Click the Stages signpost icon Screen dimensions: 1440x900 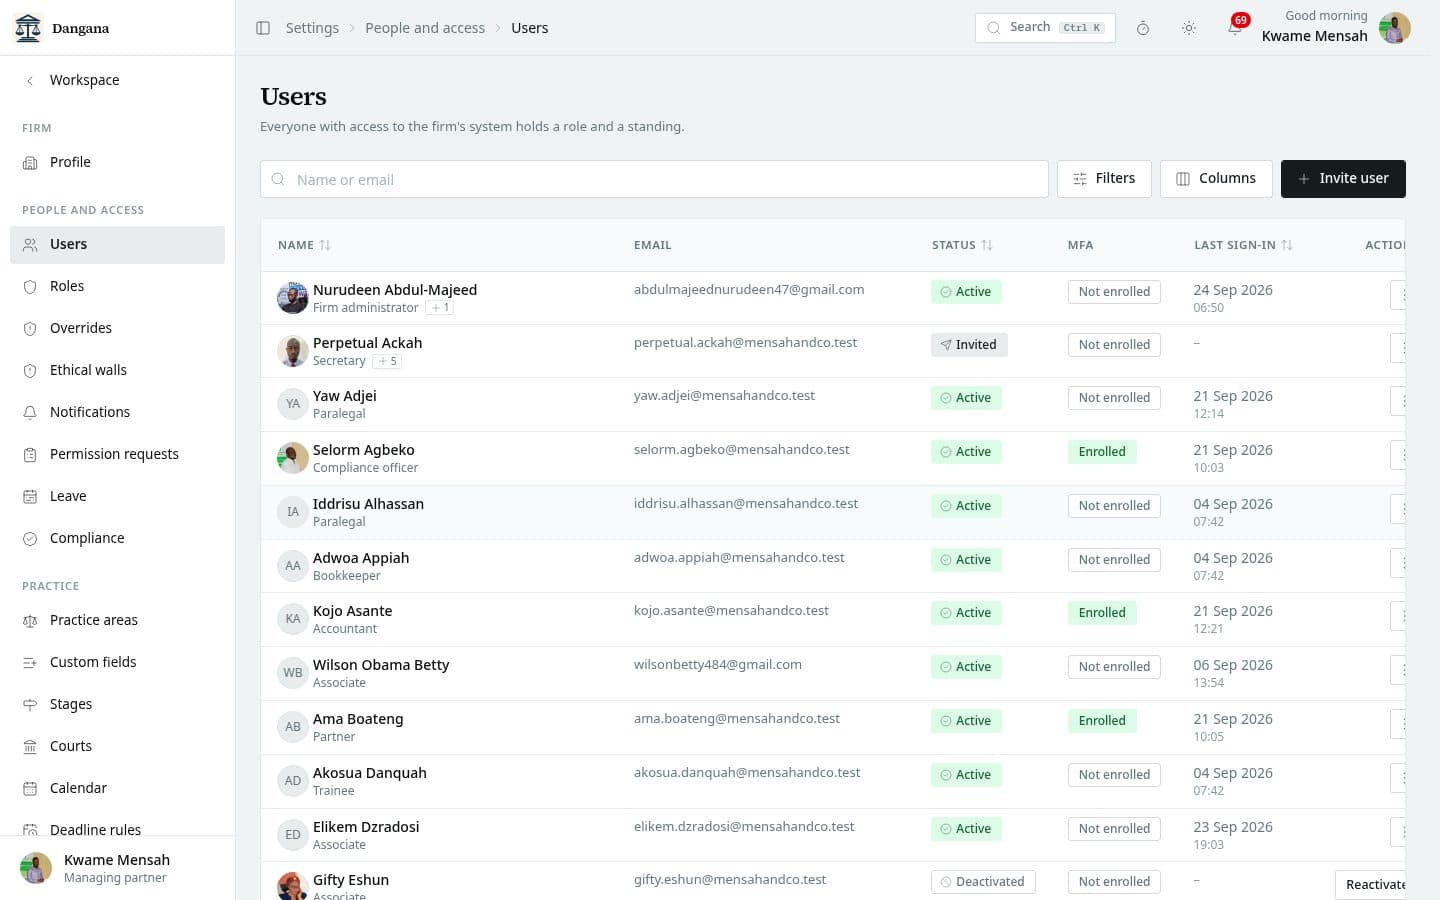[x=30, y=704]
